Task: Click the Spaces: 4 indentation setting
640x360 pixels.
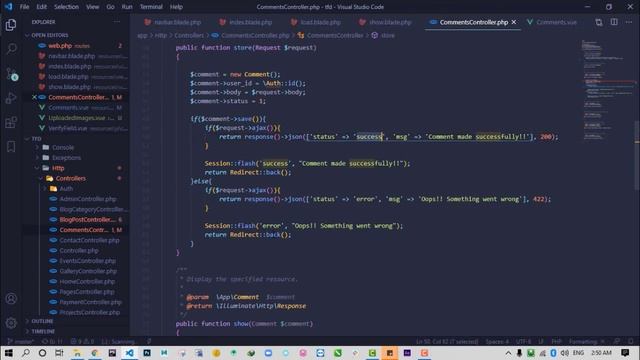Action: 497,342
